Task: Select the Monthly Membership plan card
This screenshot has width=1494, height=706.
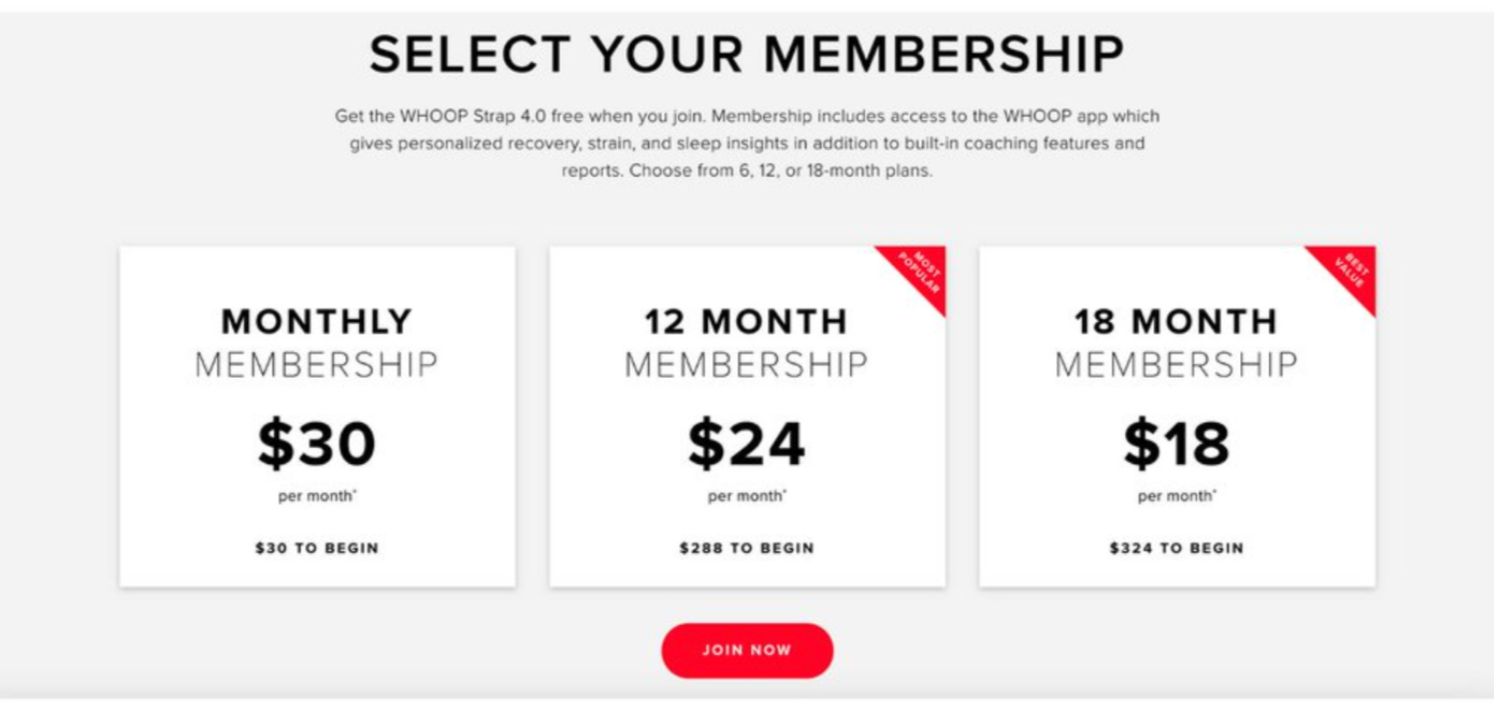Action: pos(318,416)
